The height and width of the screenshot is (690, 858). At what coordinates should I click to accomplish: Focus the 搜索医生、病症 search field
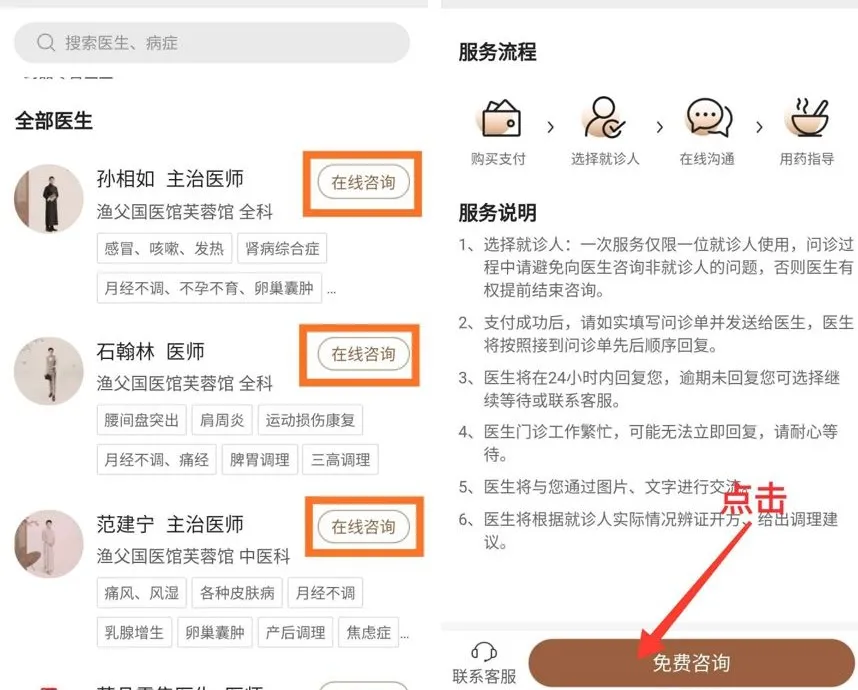212,43
